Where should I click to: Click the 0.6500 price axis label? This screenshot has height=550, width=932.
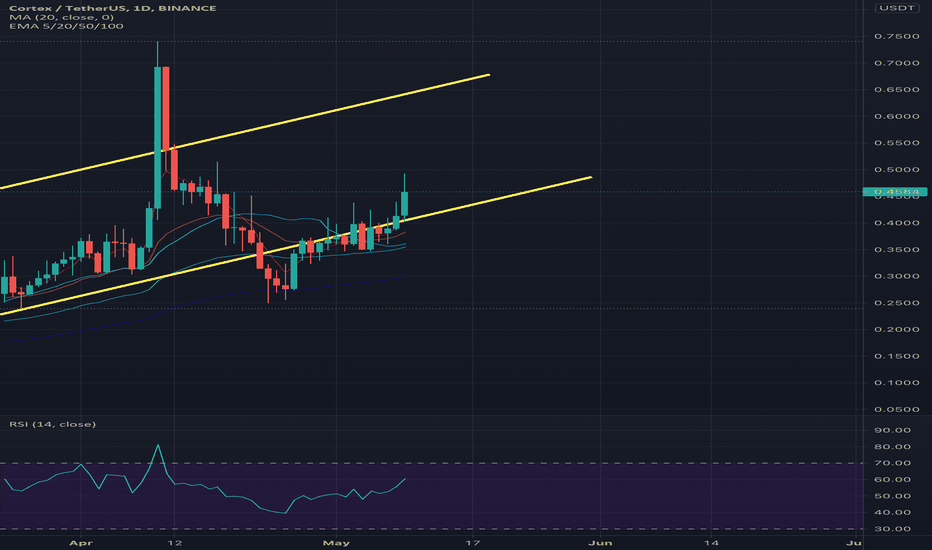(x=896, y=89)
